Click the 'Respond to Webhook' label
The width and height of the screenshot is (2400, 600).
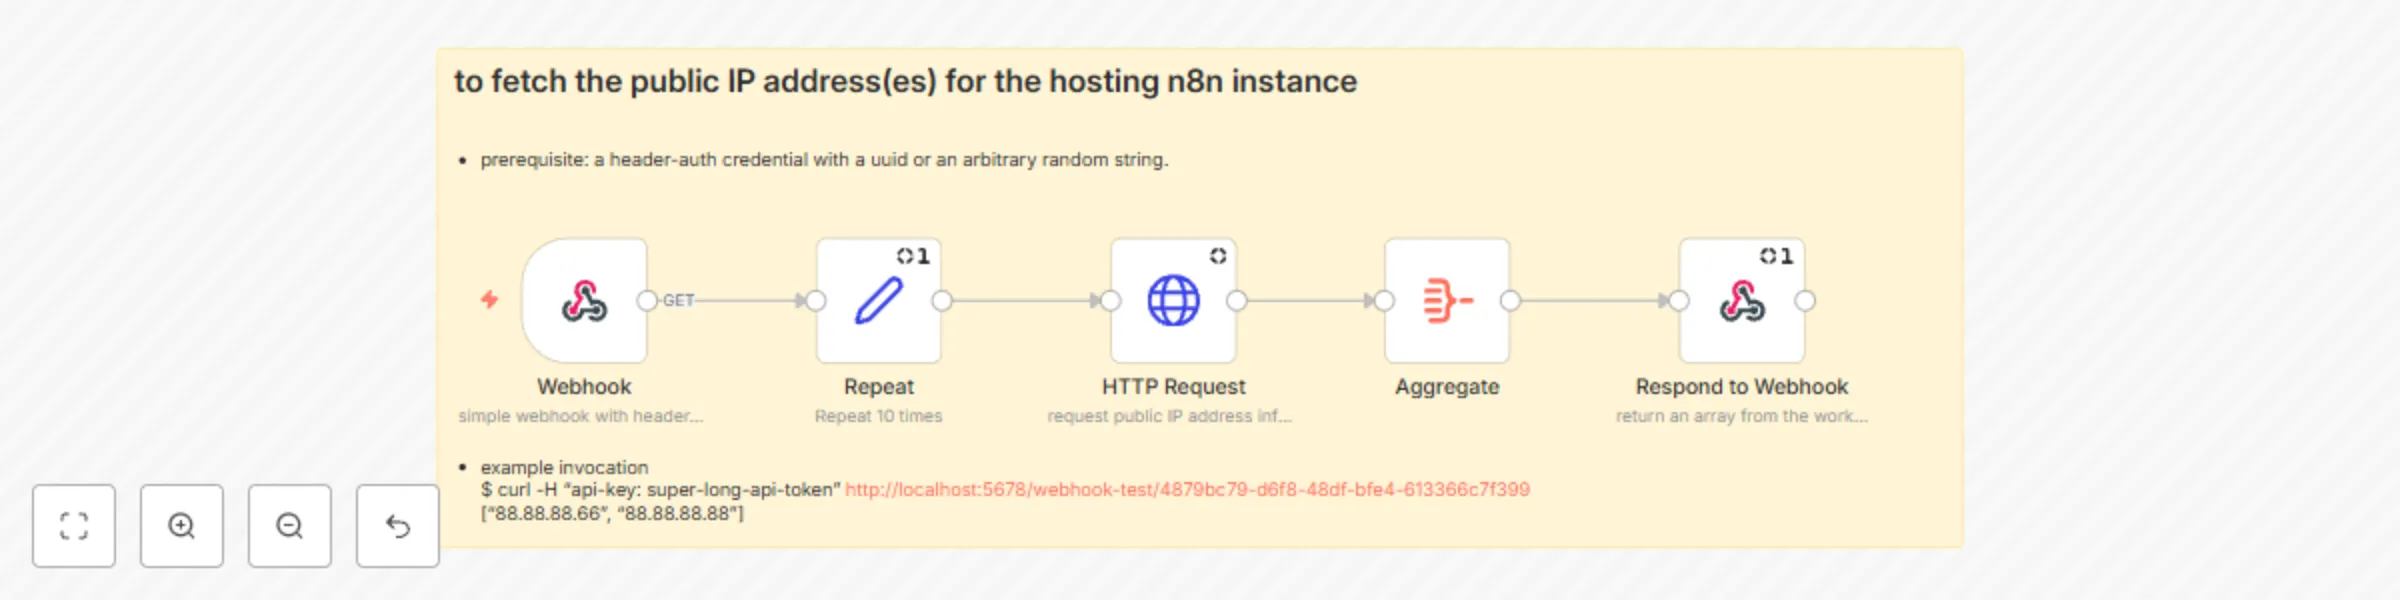1742,386
